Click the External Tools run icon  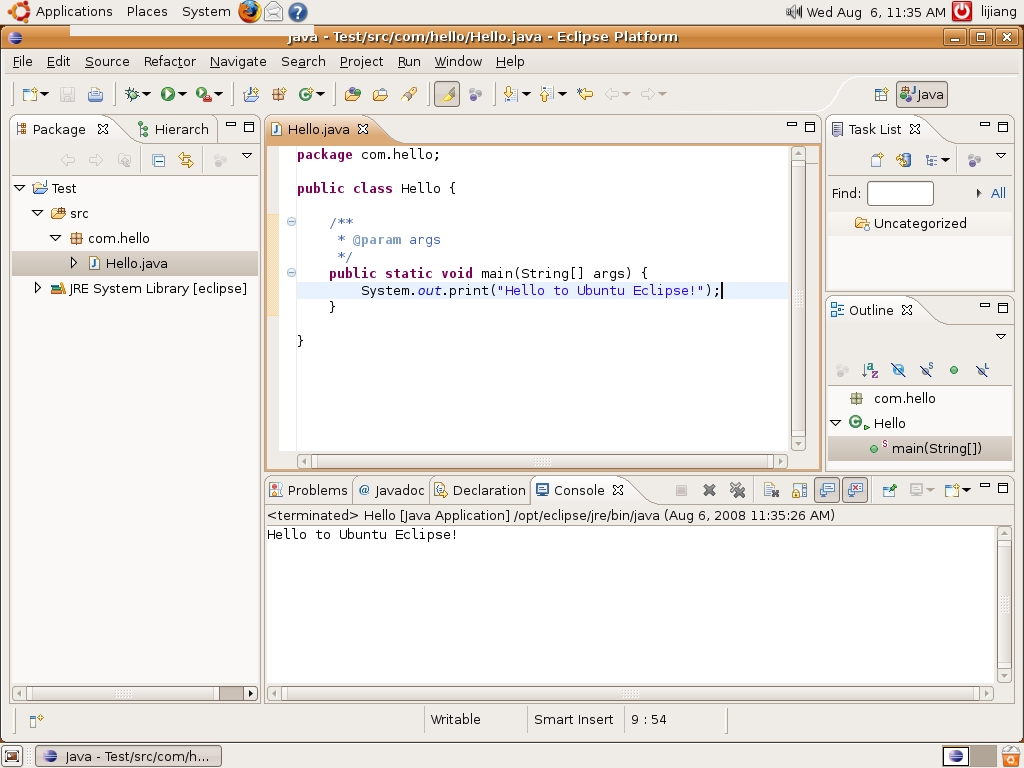tap(204, 95)
